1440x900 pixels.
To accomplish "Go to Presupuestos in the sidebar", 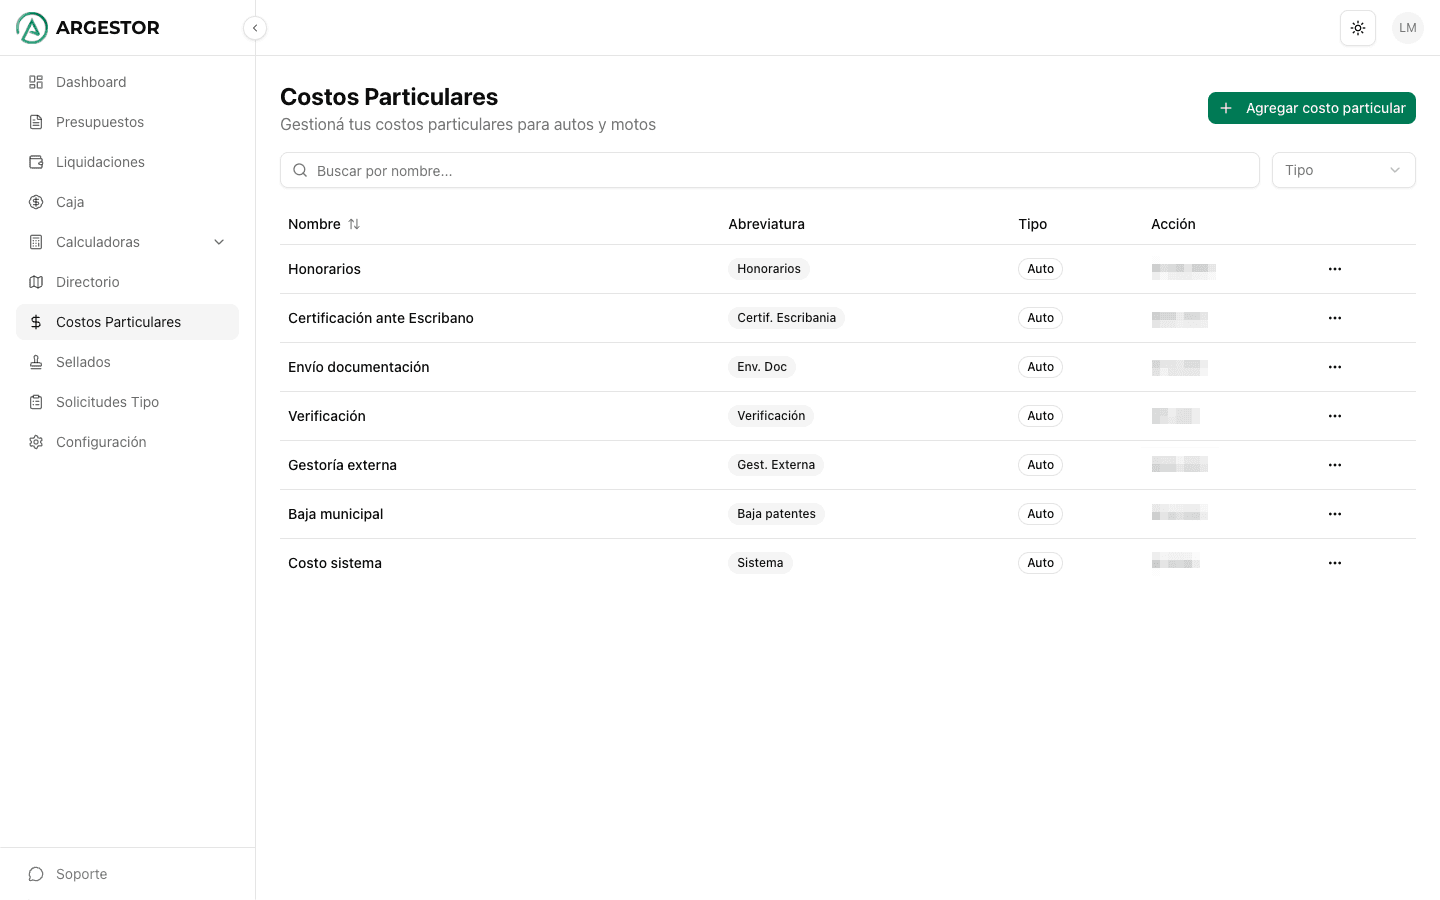I will pos(100,122).
